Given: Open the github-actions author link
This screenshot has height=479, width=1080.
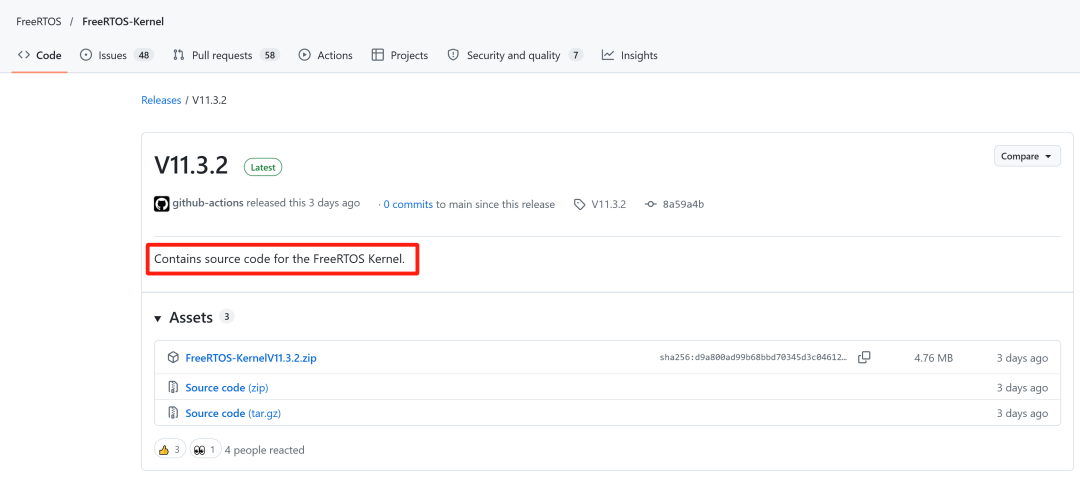Looking at the screenshot, I should click(x=207, y=203).
